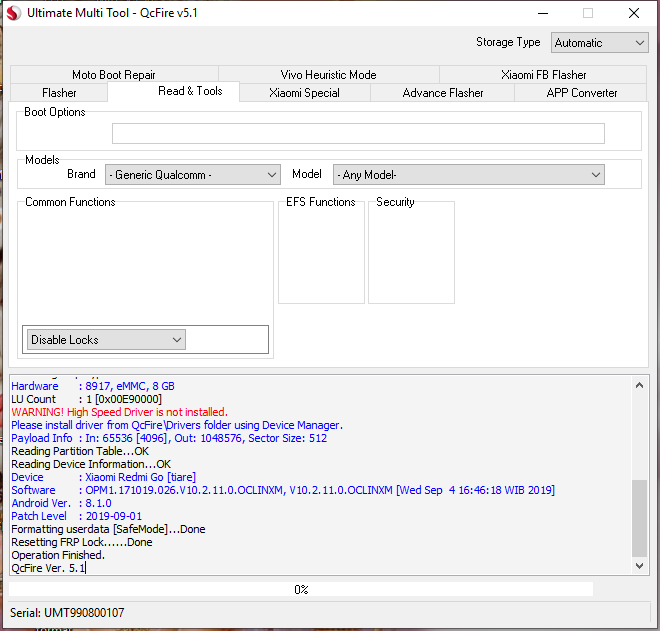Open the Xiaomi FB Flasher tab
The width and height of the screenshot is (660, 631).
(x=543, y=75)
